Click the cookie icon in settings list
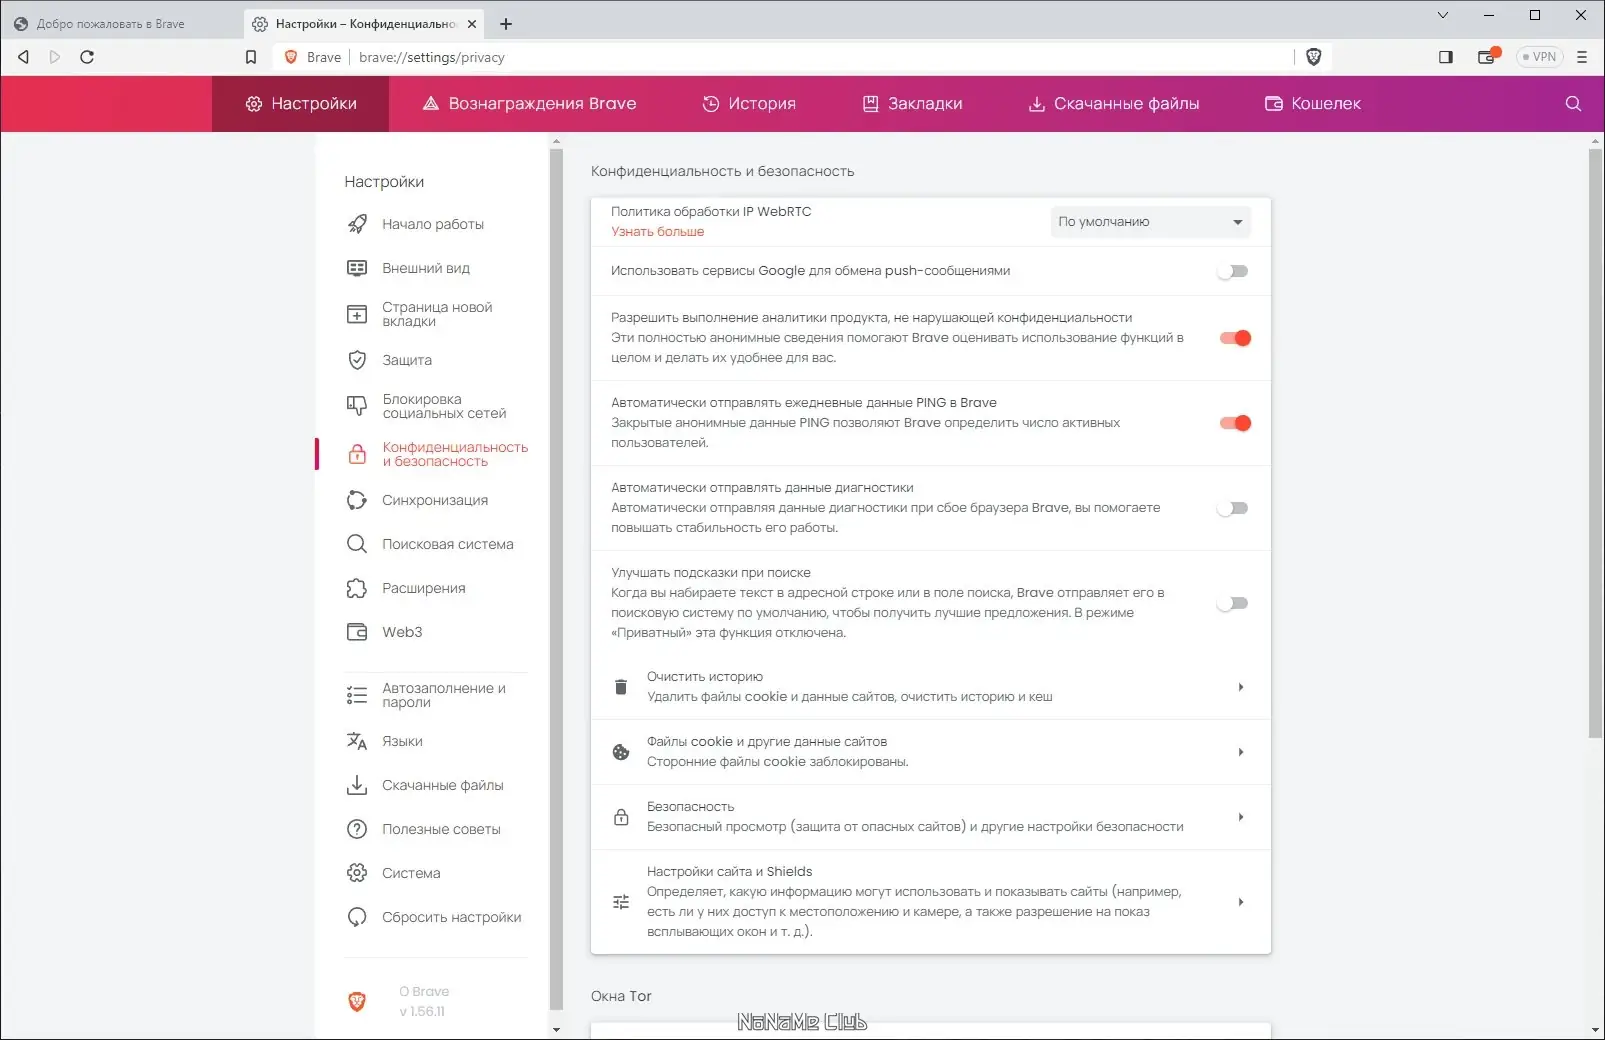Image resolution: width=1605 pixels, height=1040 pixels. (621, 752)
